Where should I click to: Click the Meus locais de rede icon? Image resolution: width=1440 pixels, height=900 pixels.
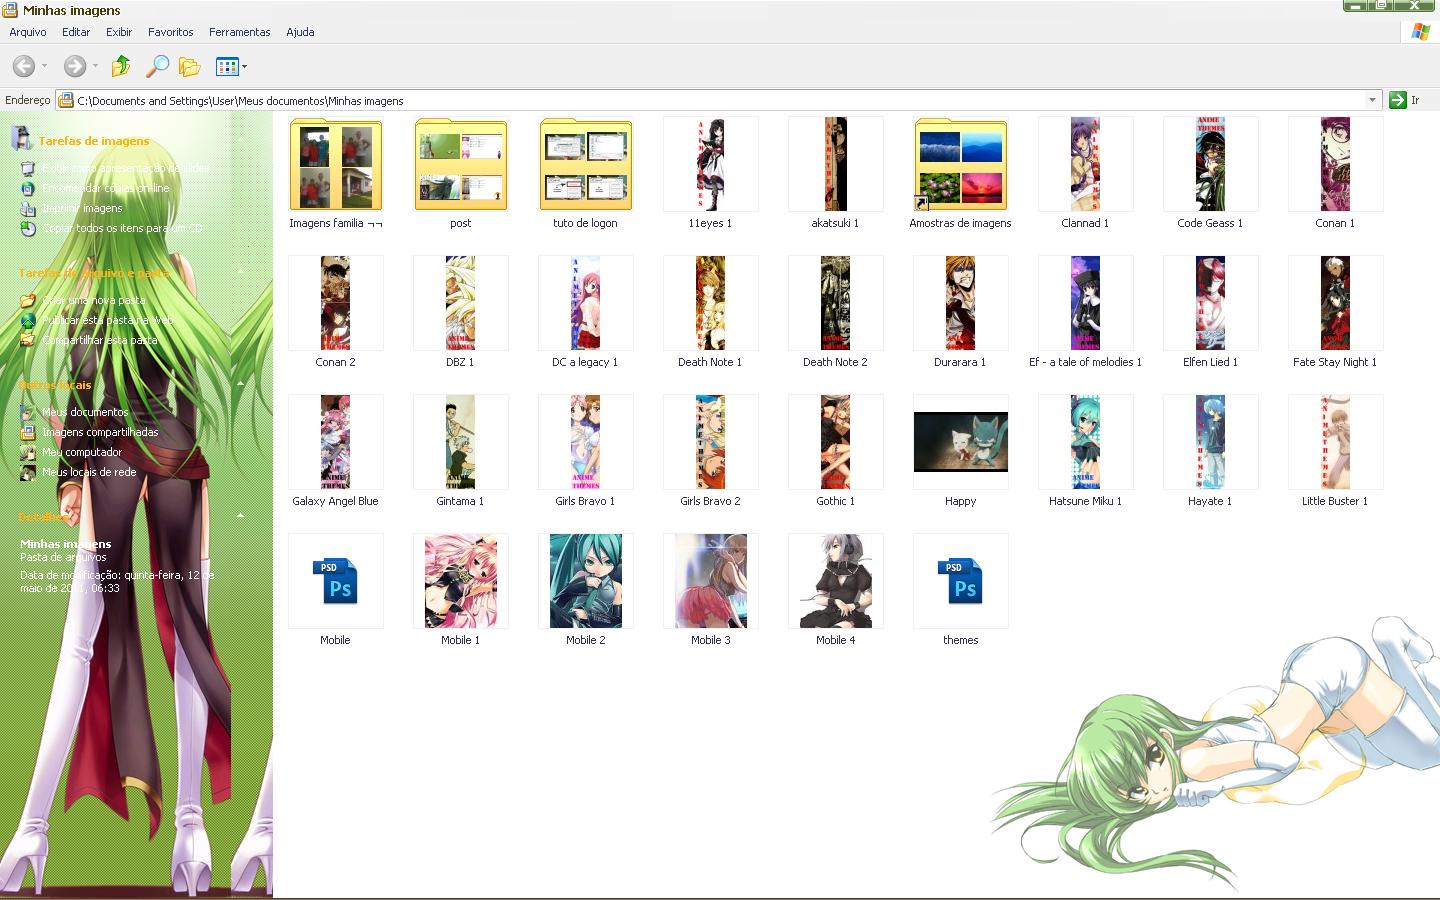click(28, 472)
